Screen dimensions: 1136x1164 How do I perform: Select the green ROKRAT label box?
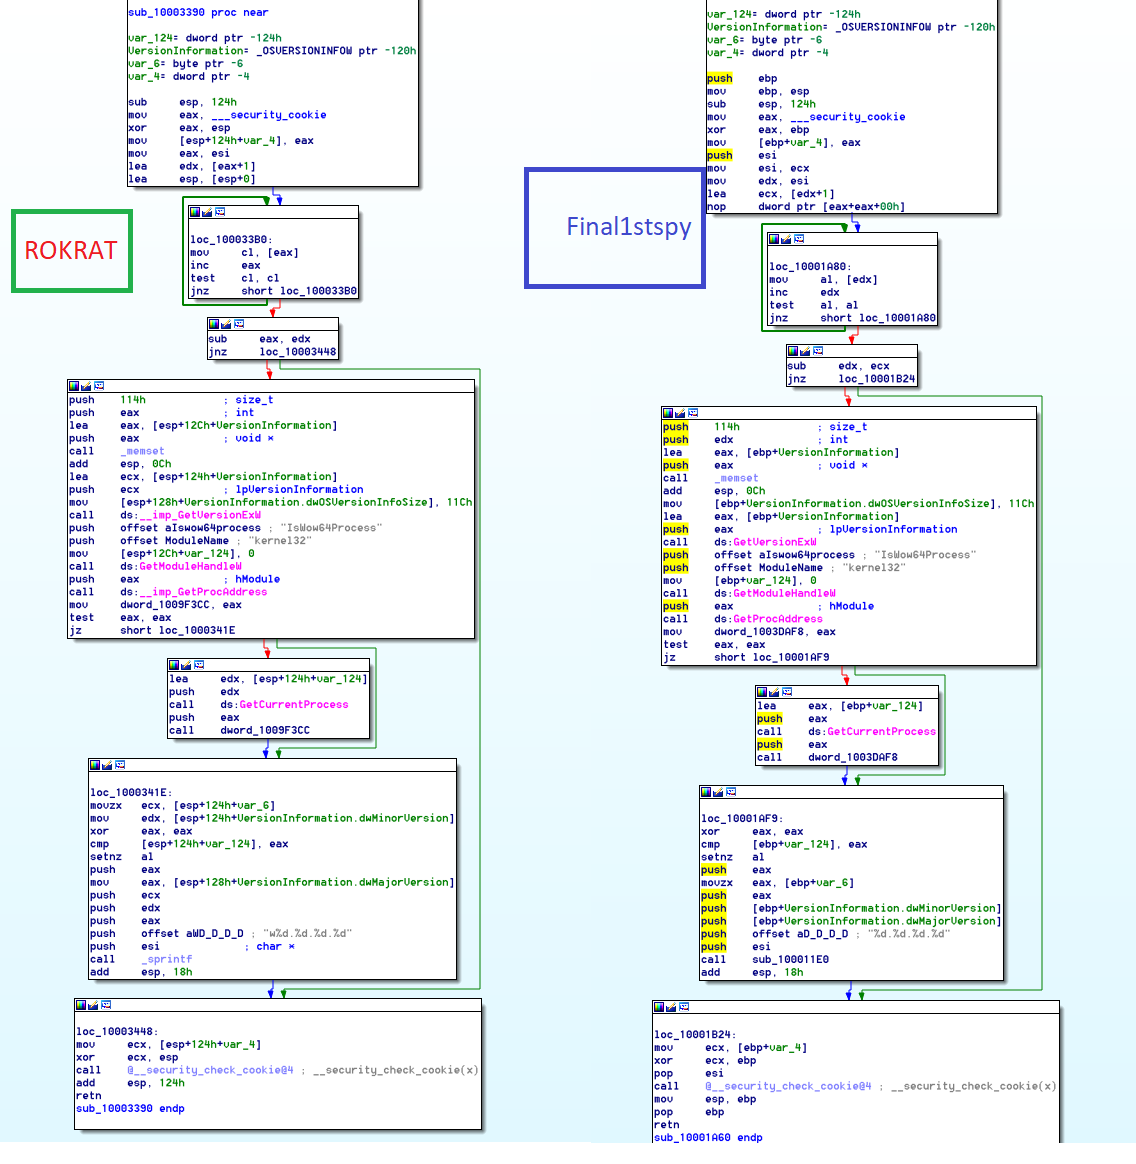tap(72, 251)
